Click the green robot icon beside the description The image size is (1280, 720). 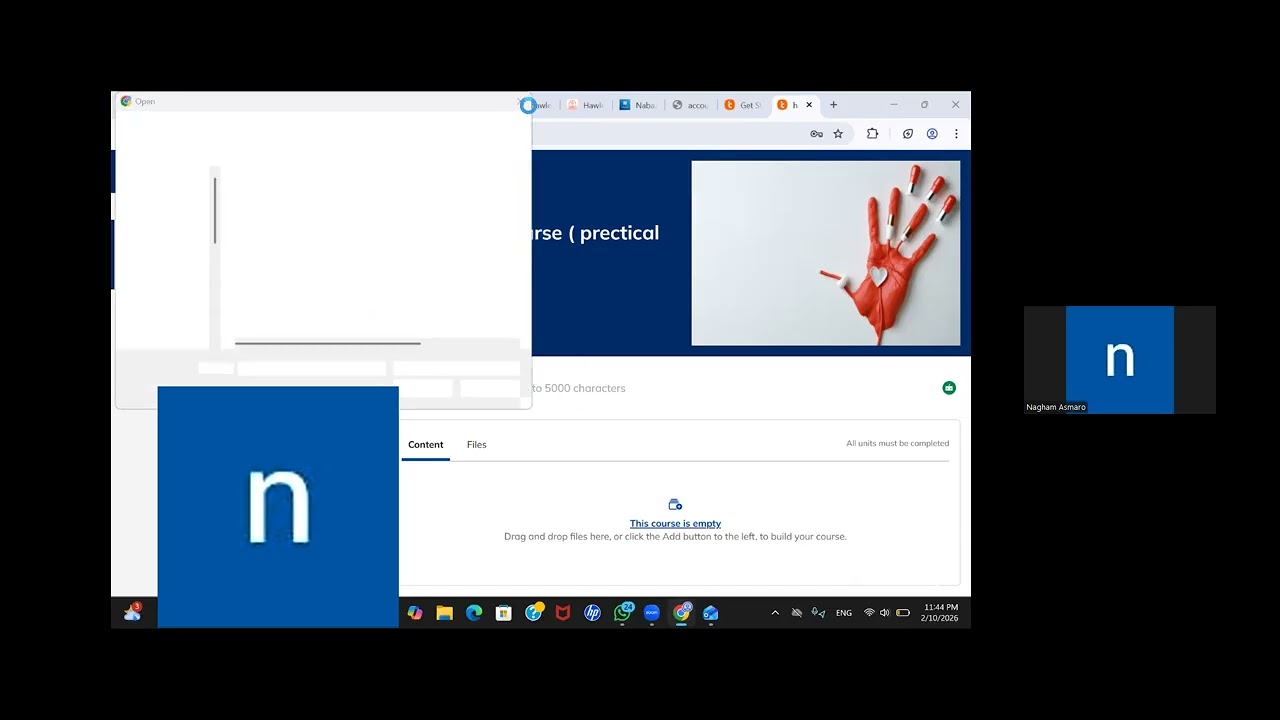949,388
